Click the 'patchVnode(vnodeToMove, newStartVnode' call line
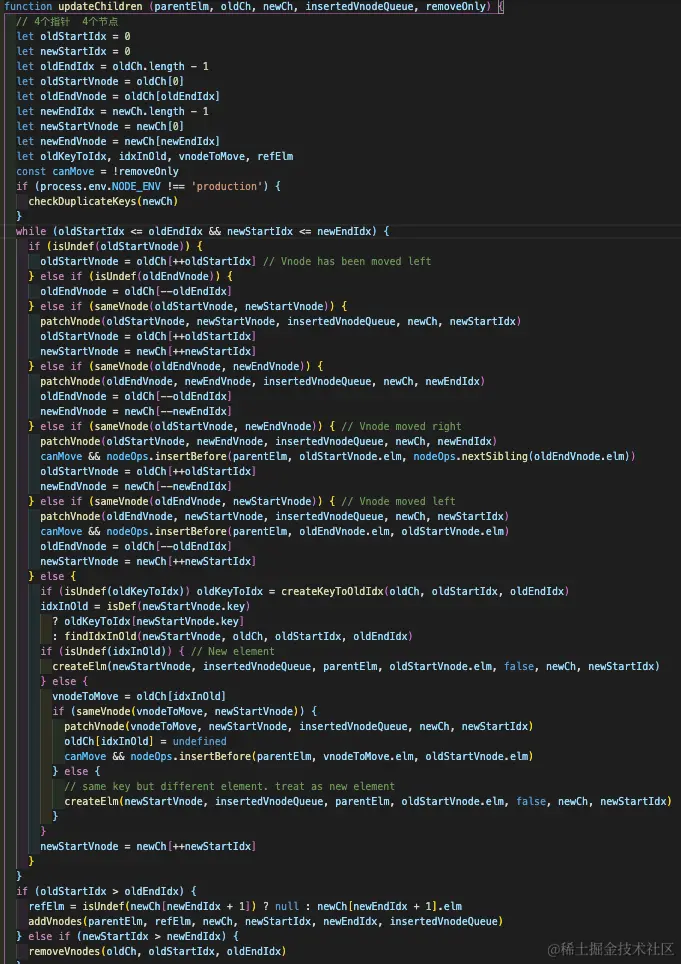This screenshot has width=681, height=964. (x=299, y=727)
